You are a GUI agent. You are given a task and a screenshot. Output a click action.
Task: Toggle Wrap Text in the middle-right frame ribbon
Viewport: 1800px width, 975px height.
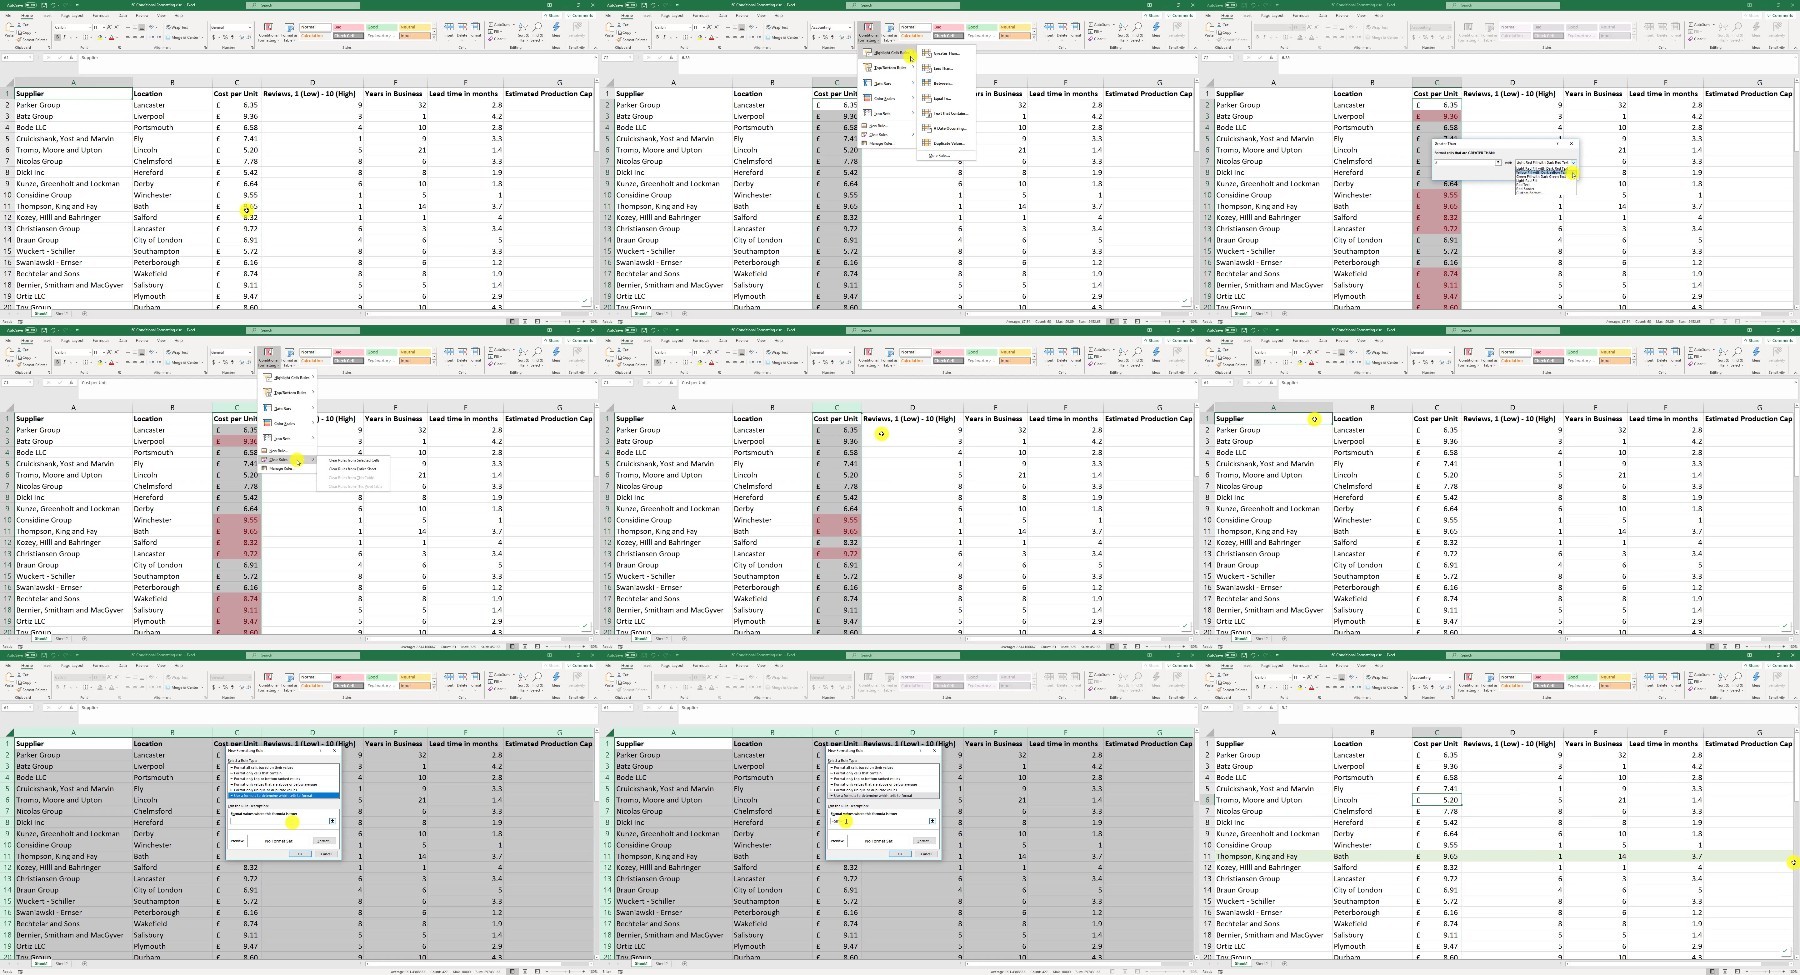coord(1377,352)
